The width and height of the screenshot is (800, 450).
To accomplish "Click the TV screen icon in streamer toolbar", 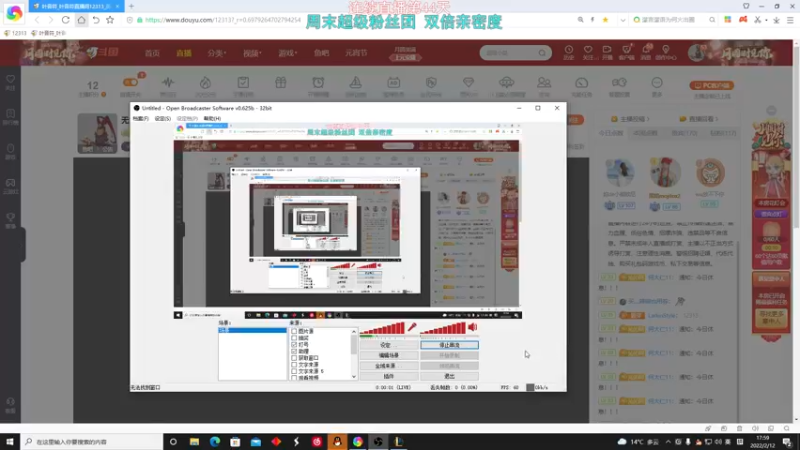I will pos(393,82).
